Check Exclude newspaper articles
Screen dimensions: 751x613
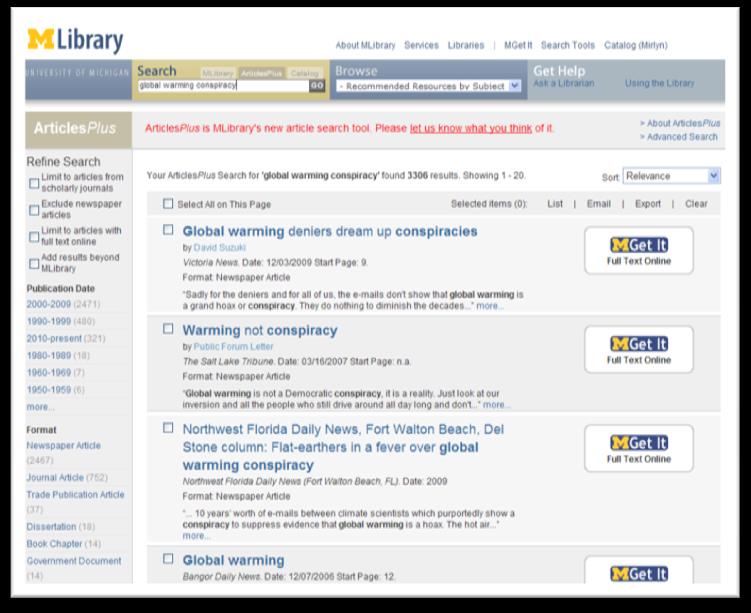(x=34, y=210)
